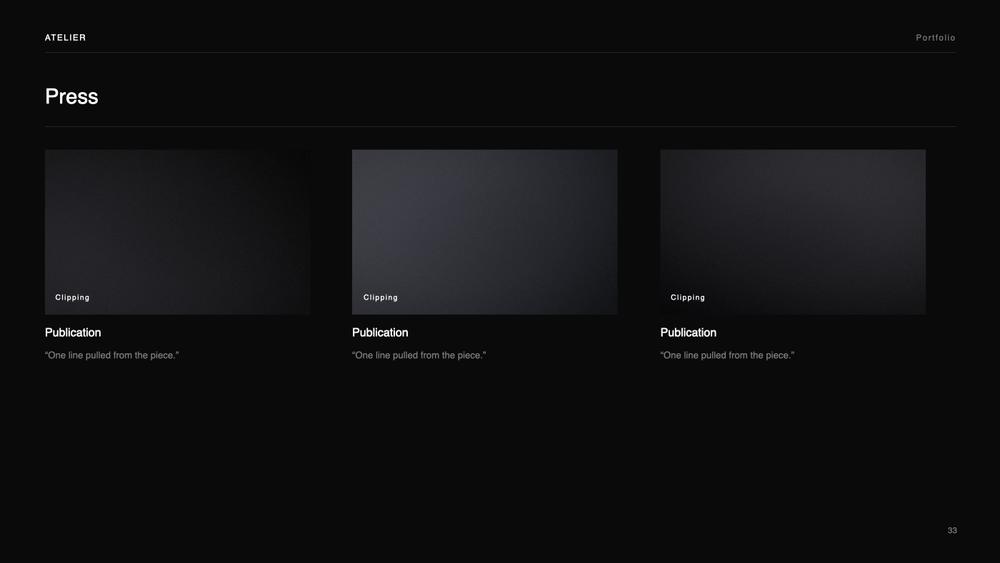Click the Clipping label on middle image
Image resolution: width=1000 pixels, height=563 pixels.
click(381, 298)
